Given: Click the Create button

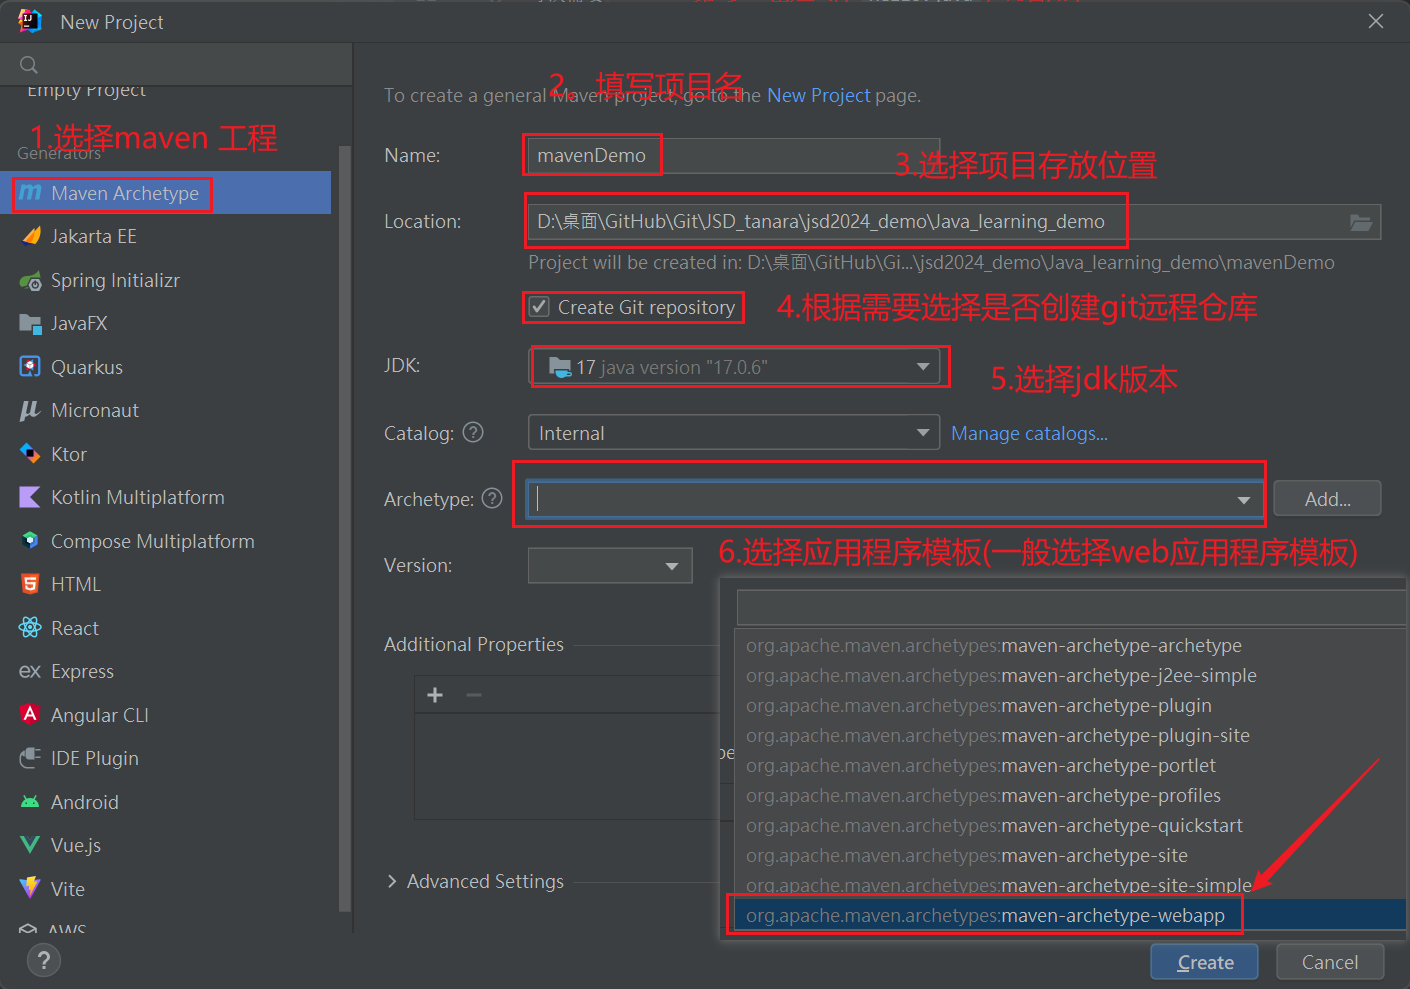Looking at the screenshot, I should tap(1205, 962).
